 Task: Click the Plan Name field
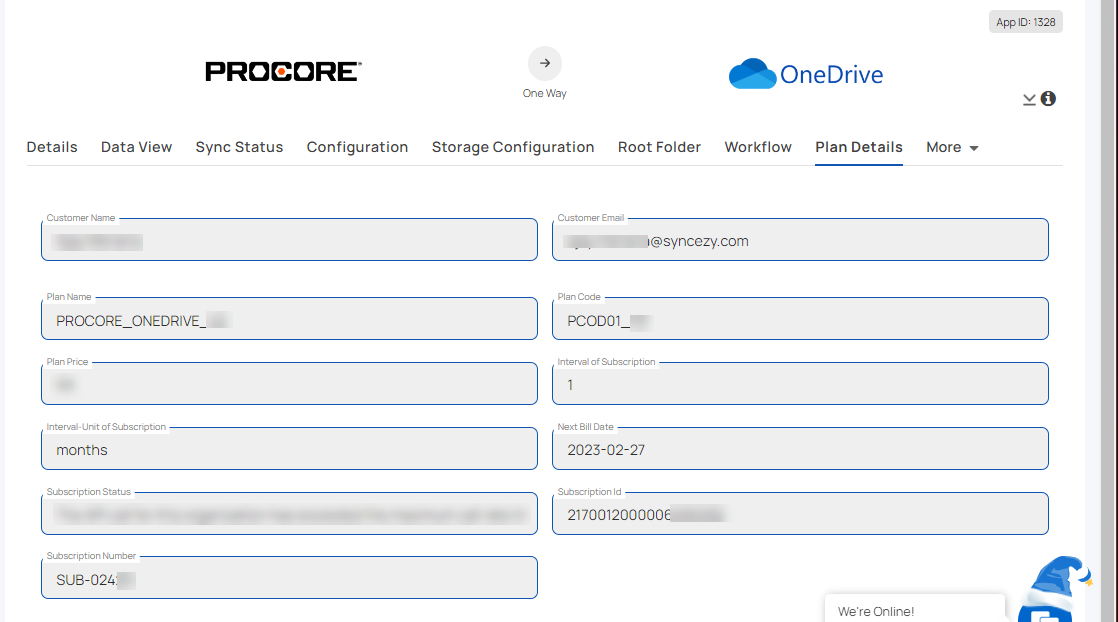(x=289, y=319)
